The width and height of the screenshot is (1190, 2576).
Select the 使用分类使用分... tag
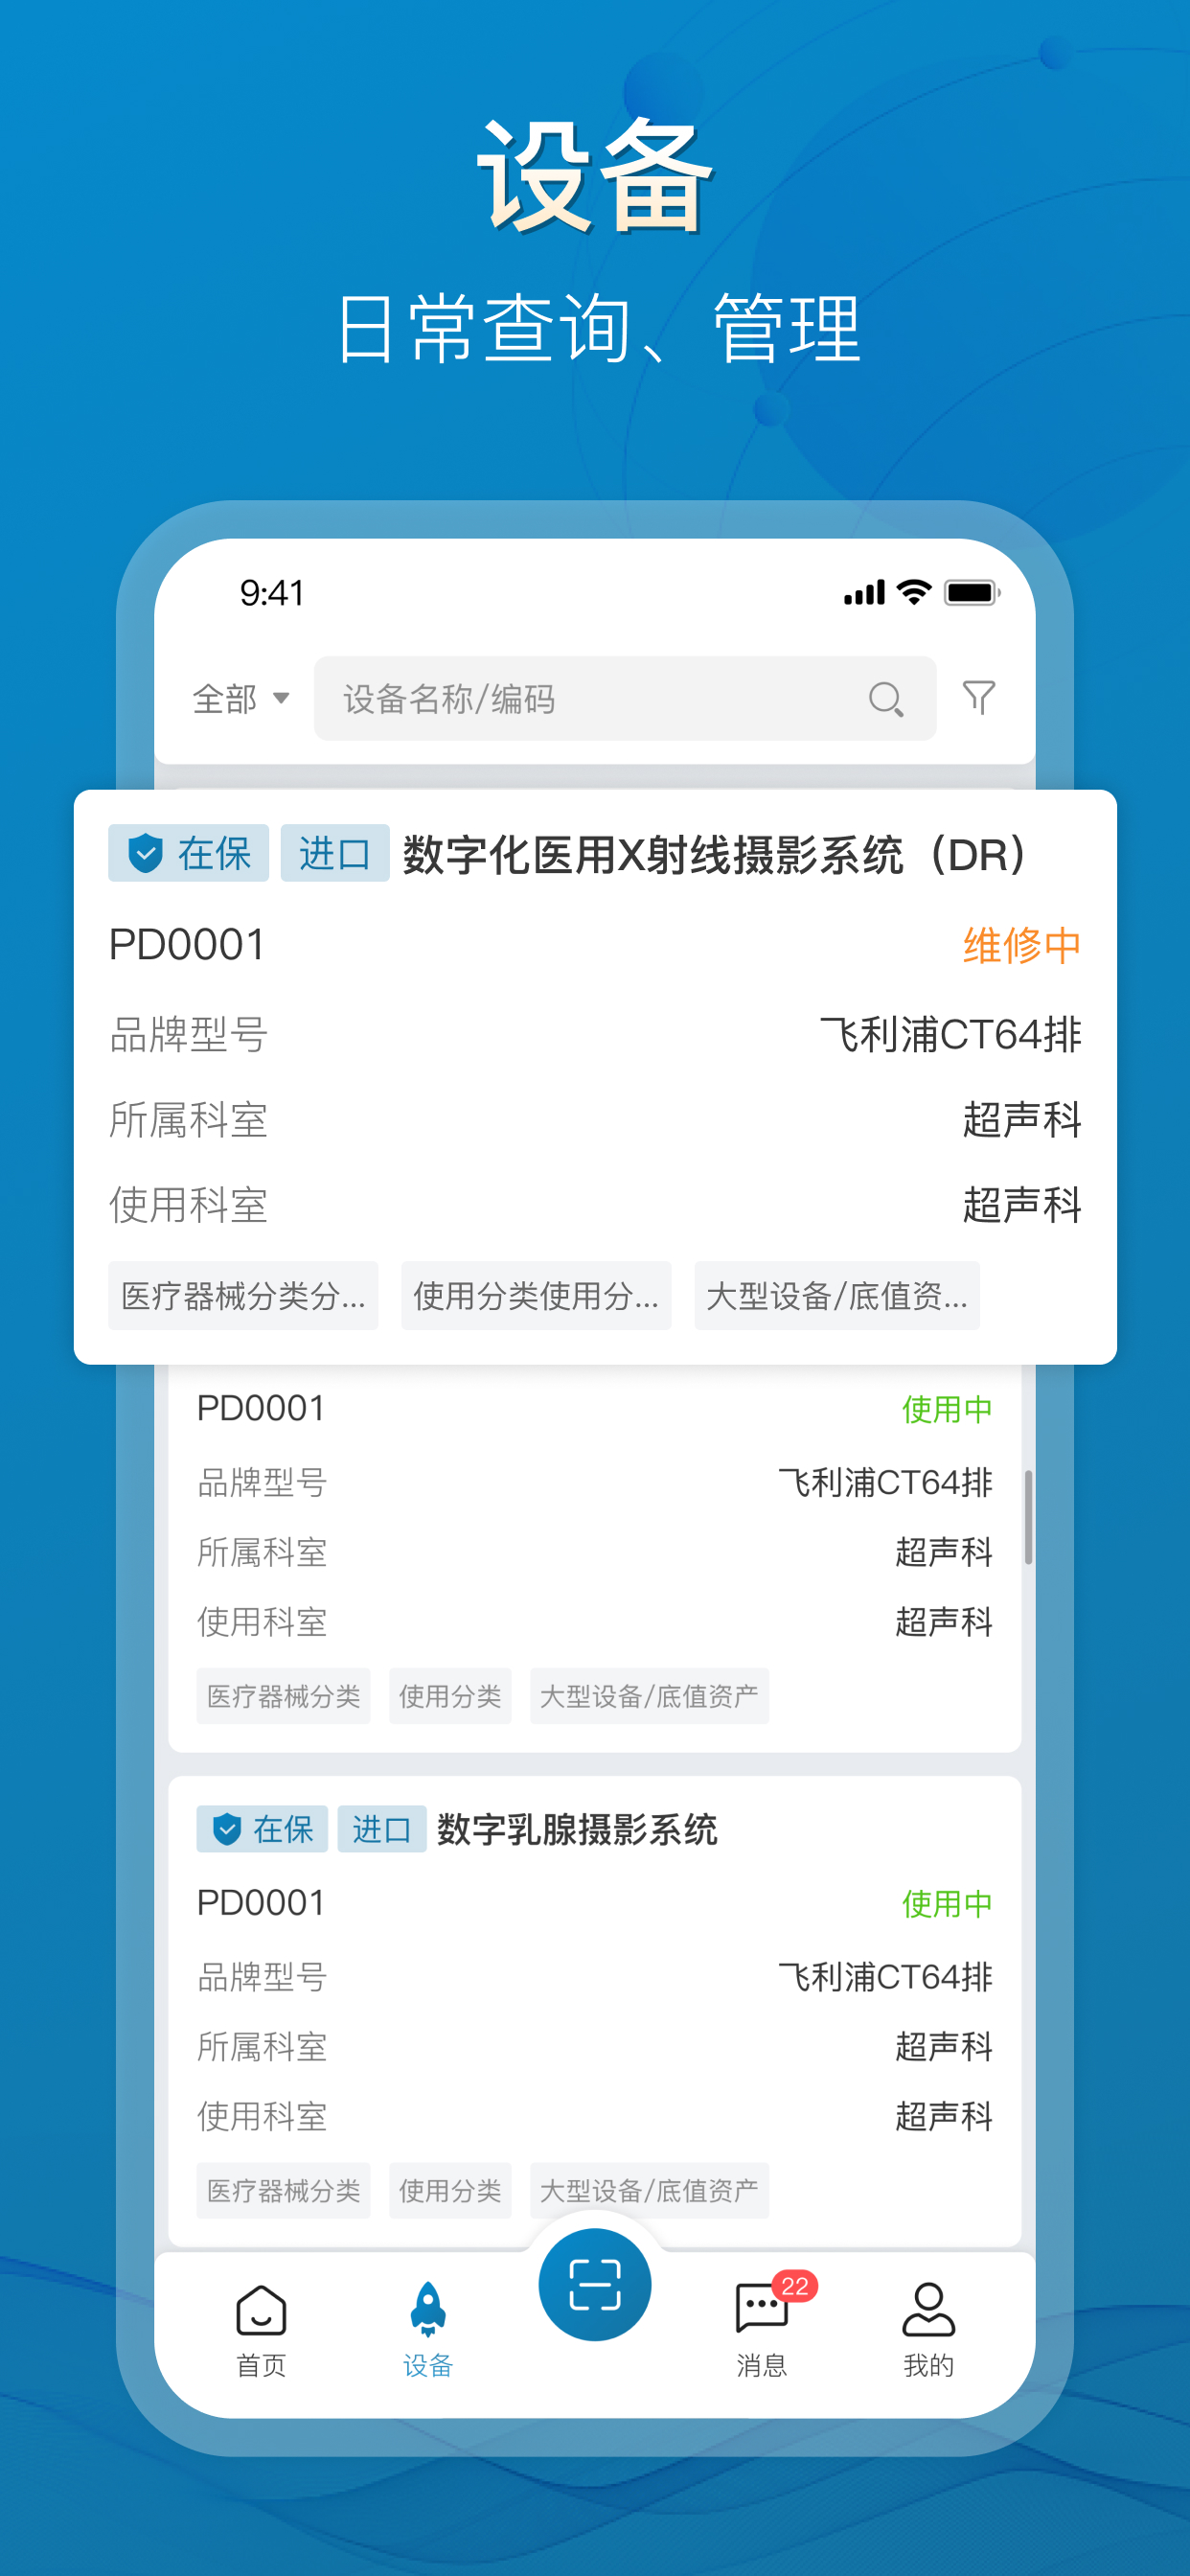(536, 1296)
